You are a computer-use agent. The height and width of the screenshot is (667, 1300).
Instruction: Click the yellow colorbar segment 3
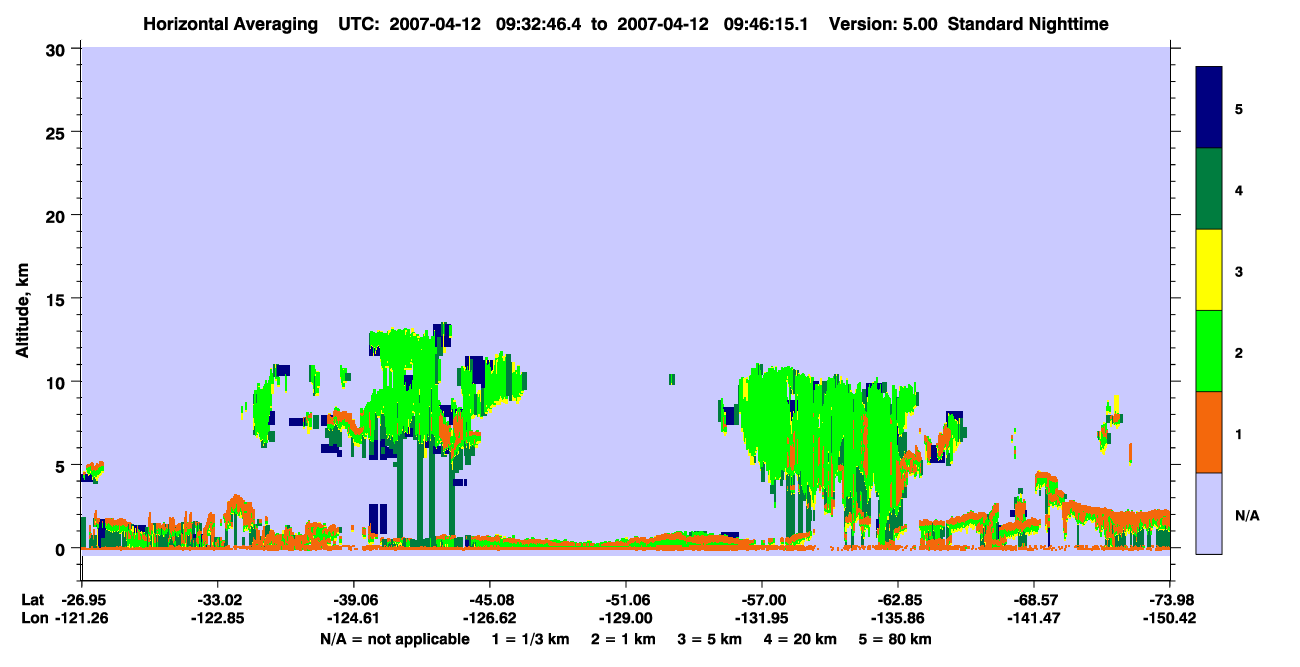(x=1209, y=270)
